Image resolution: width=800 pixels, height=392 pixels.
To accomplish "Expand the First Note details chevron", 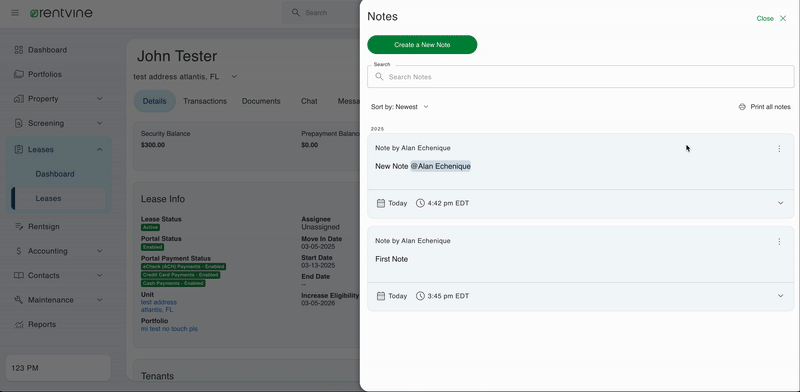I will [780, 296].
